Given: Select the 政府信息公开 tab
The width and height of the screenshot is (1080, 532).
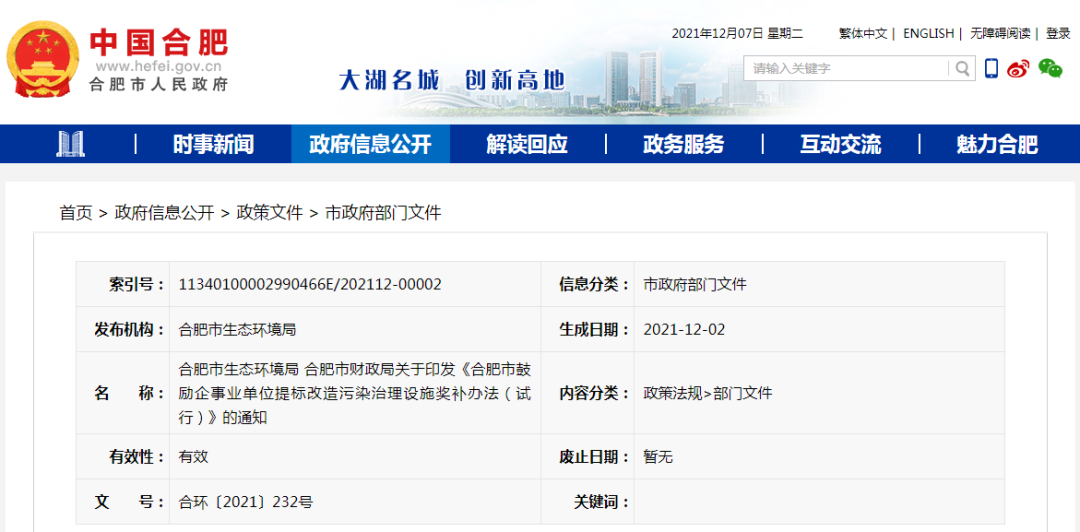Looking at the screenshot, I should [x=370, y=144].
